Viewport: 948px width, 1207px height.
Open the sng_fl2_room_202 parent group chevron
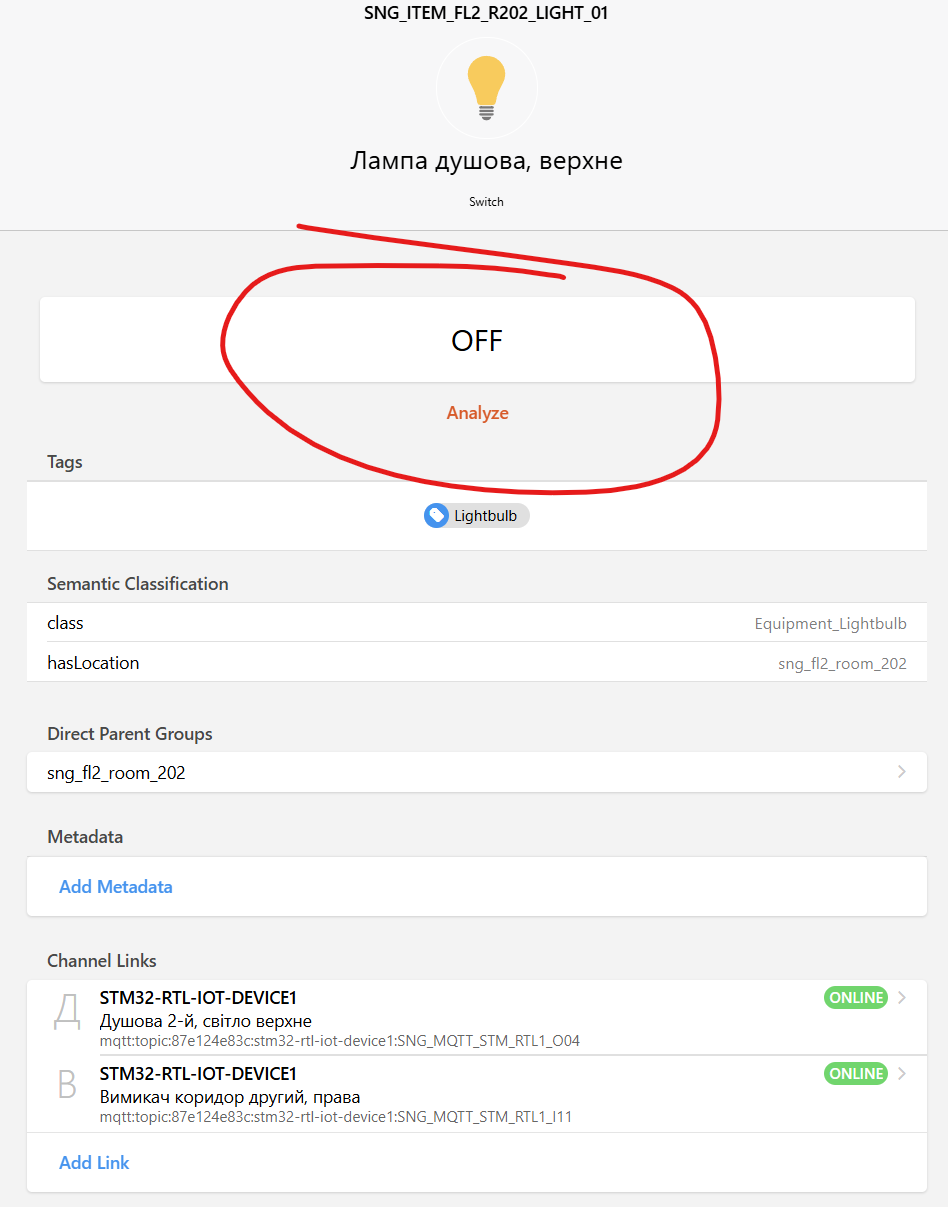(901, 772)
